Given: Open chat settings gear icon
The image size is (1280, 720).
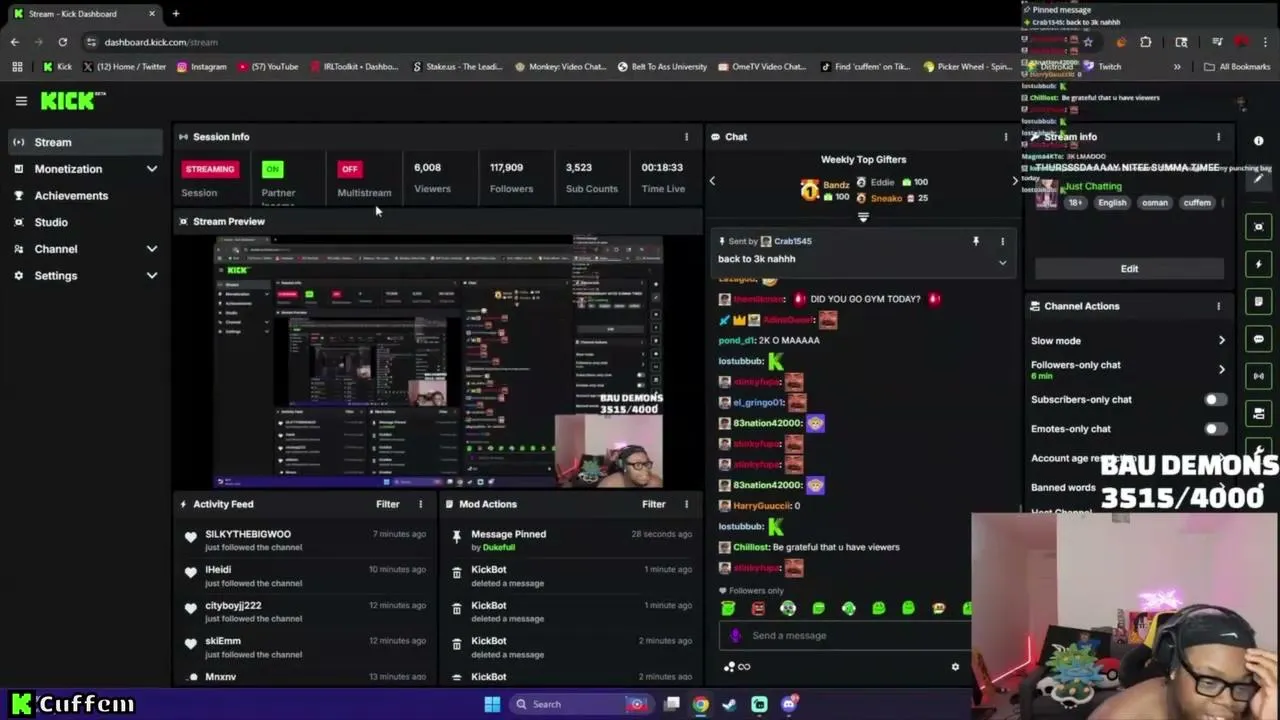Looking at the screenshot, I should coord(955,667).
